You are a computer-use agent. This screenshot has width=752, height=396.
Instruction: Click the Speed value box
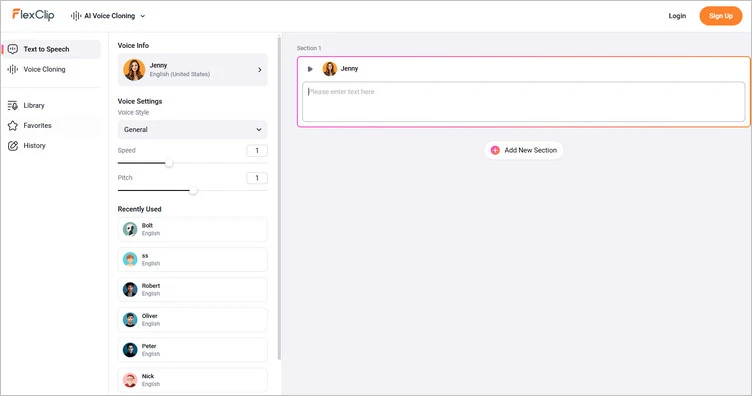coord(257,151)
